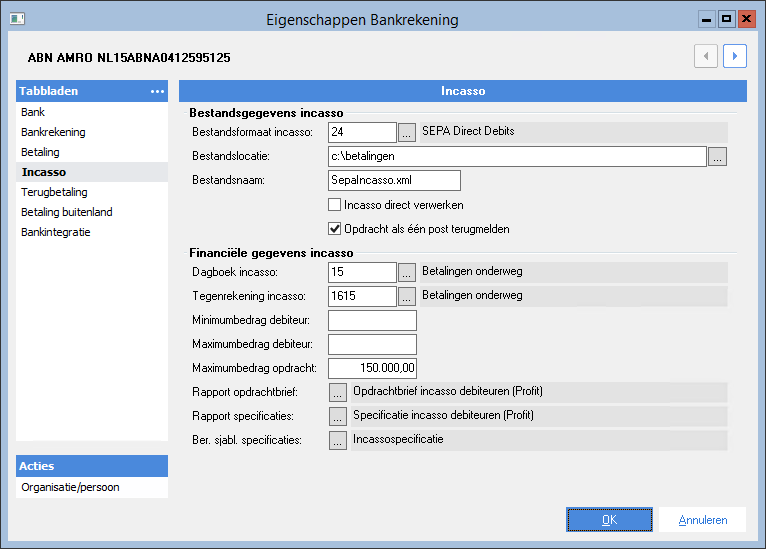The image size is (766, 549).
Task: Click the OK button
Action: pyautogui.click(x=609, y=520)
